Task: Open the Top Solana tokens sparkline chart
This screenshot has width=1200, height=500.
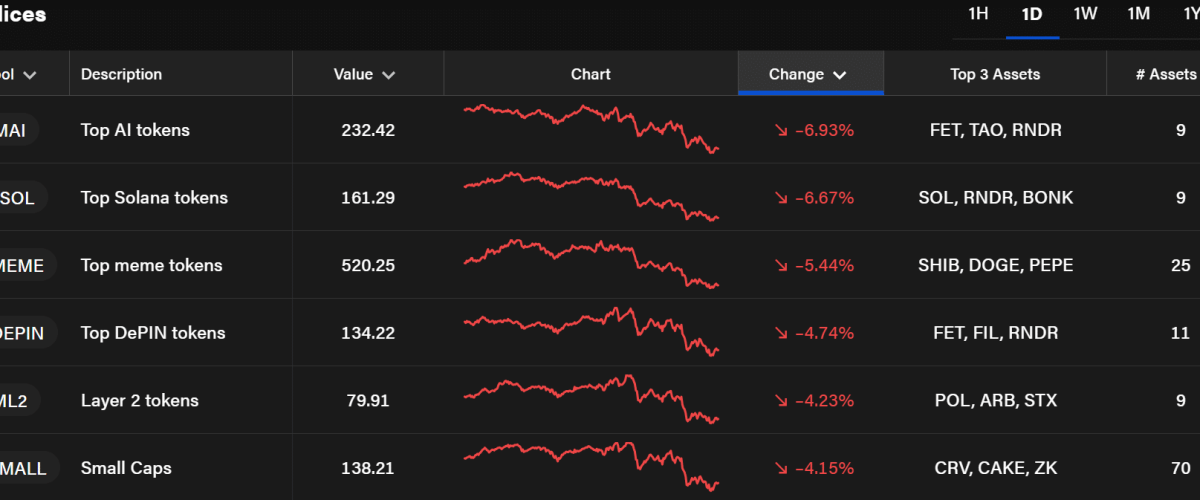Action: (591, 197)
